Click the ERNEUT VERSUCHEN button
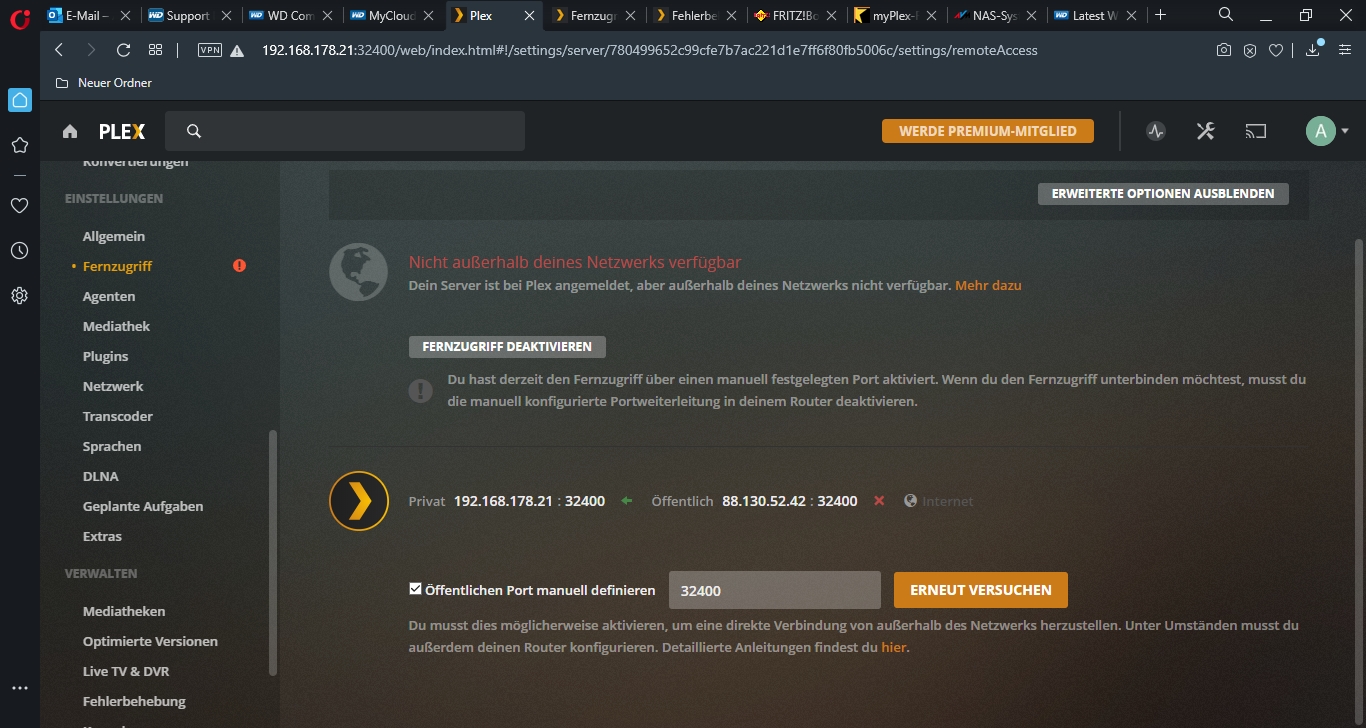 tap(981, 590)
